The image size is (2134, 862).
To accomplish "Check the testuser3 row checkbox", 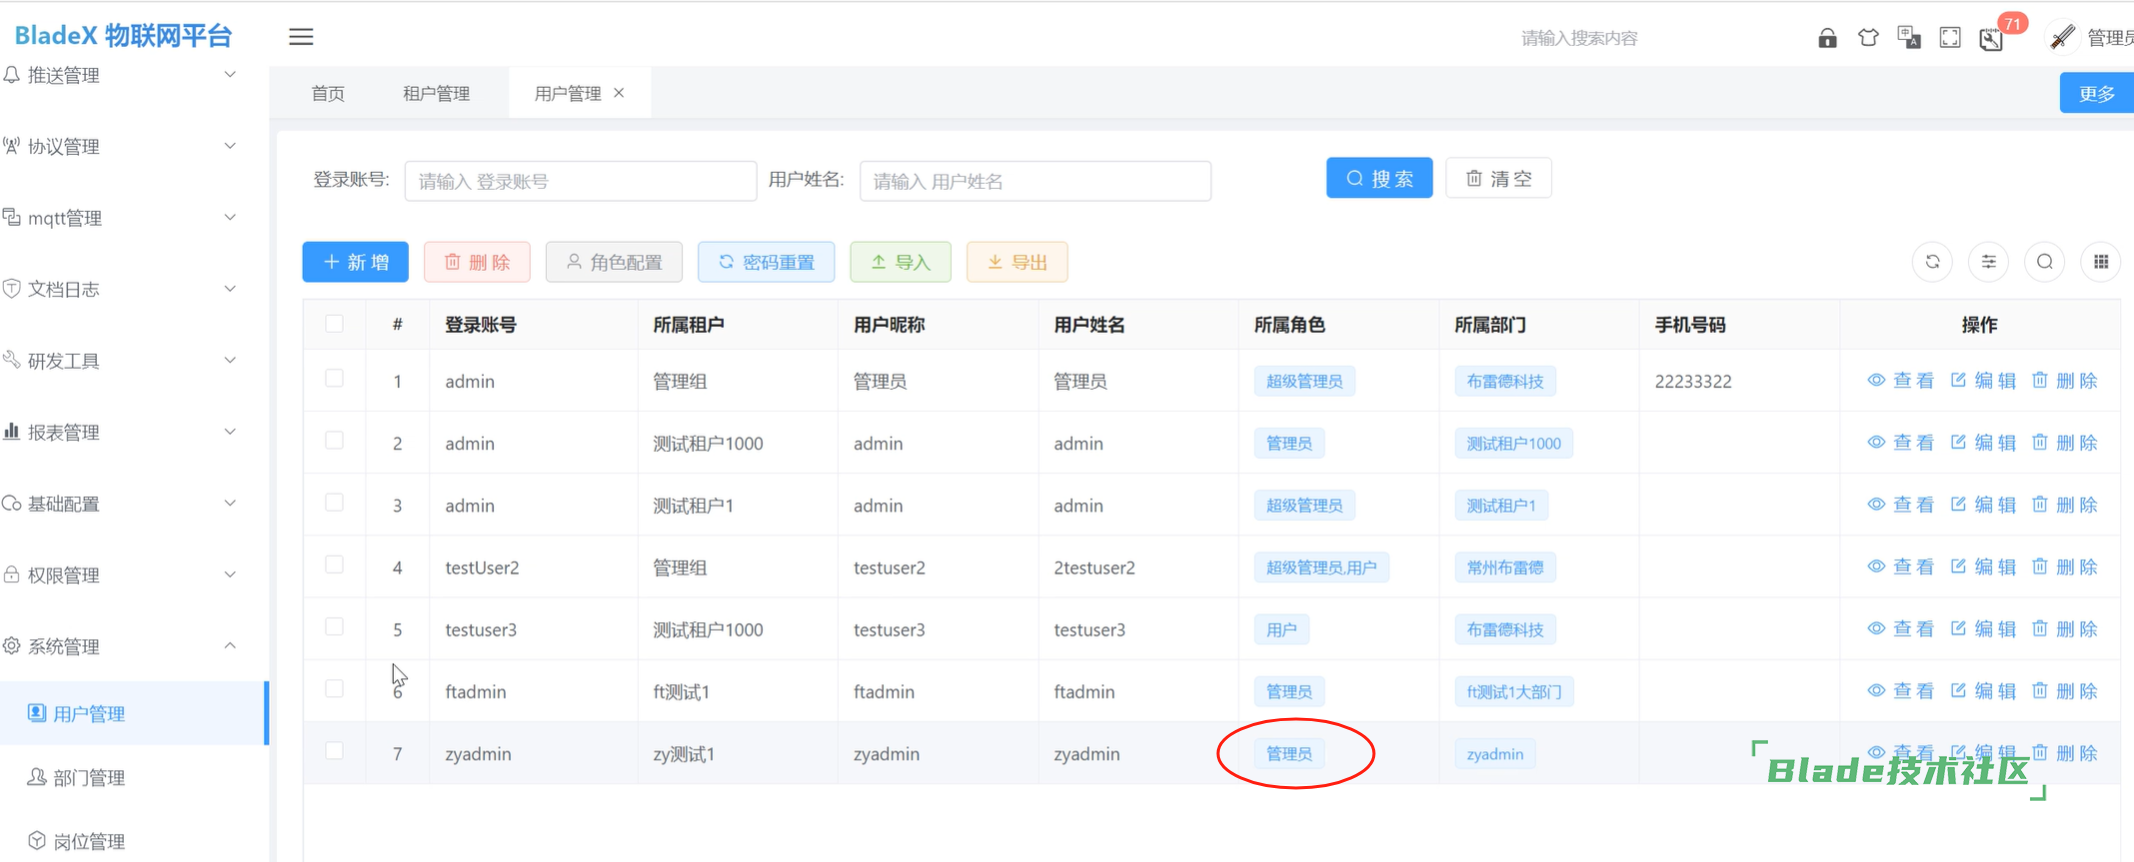I will click(x=334, y=627).
